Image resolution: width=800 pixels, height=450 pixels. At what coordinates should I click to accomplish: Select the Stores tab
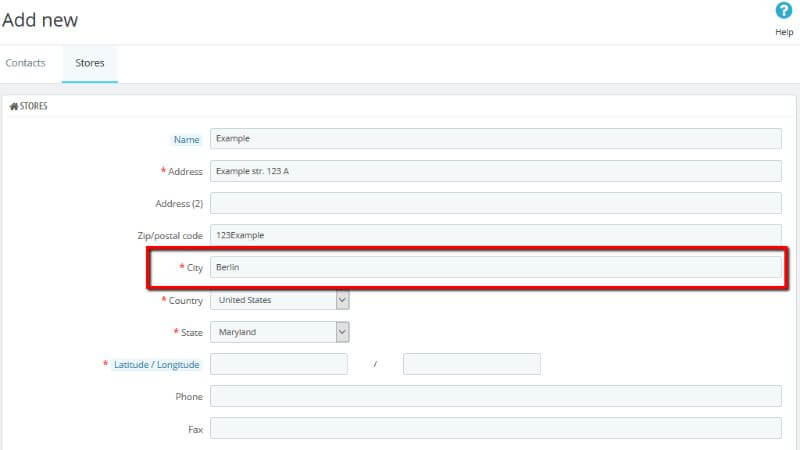(x=90, y=63)
